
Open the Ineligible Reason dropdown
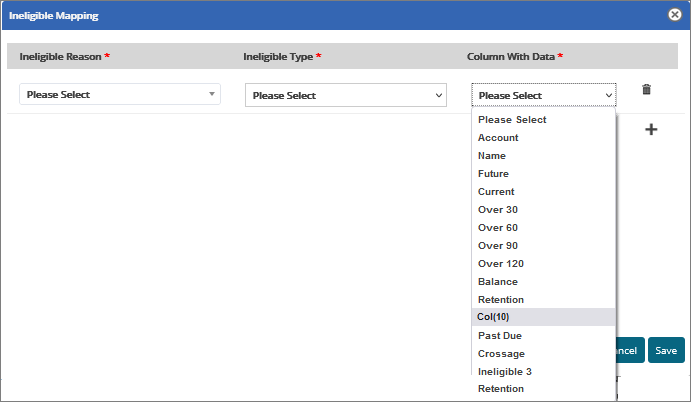(119, 95)
